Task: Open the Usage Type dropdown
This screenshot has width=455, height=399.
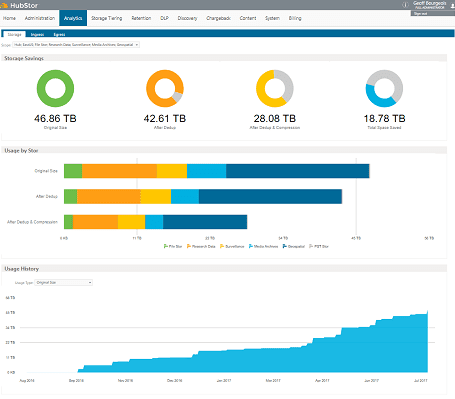Action: tap(64, 283)
